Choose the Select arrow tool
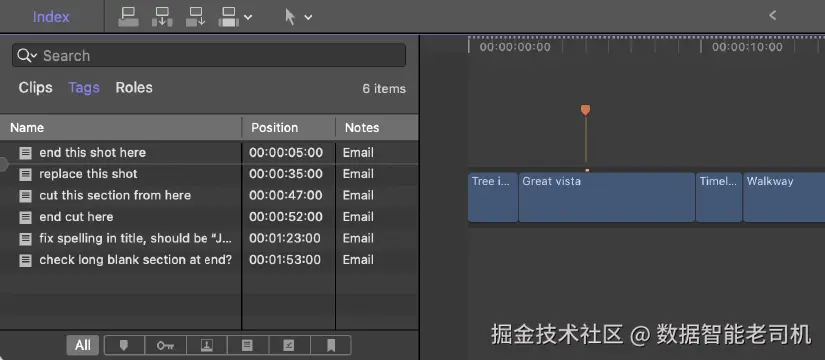This screenshot has height=360, width=825. coord(290,16)
